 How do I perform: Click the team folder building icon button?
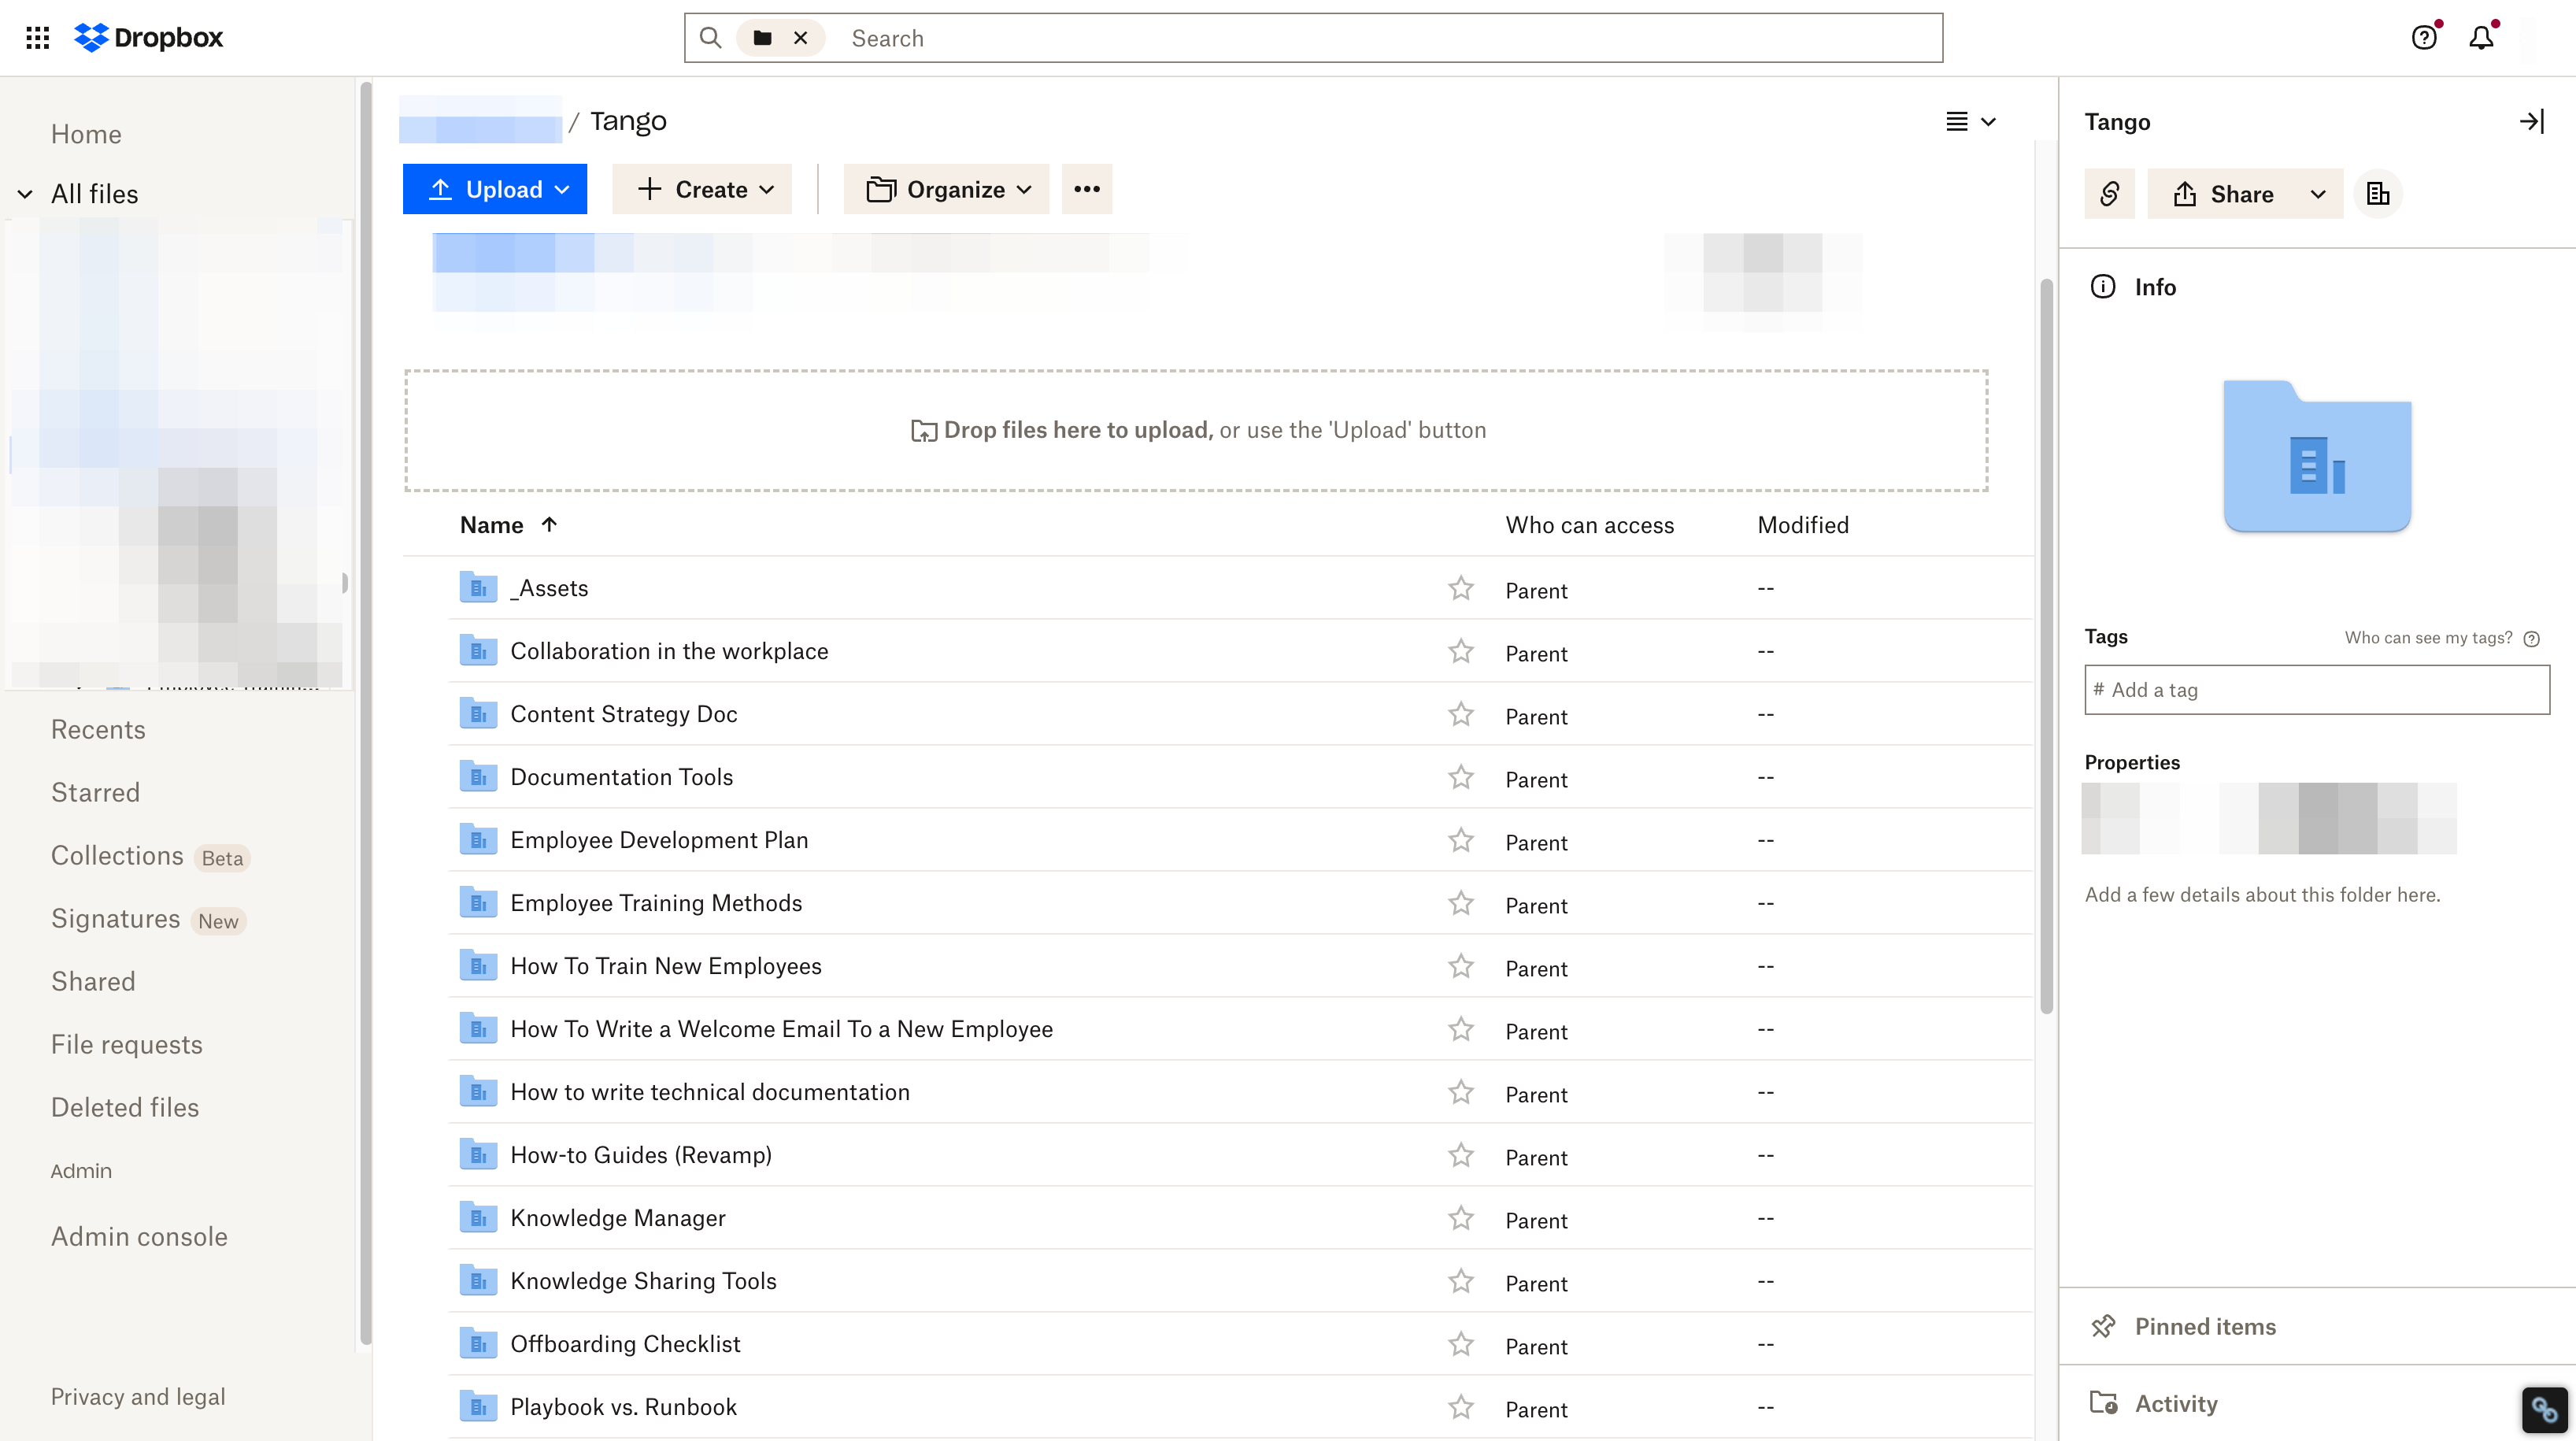point(2378,194)
